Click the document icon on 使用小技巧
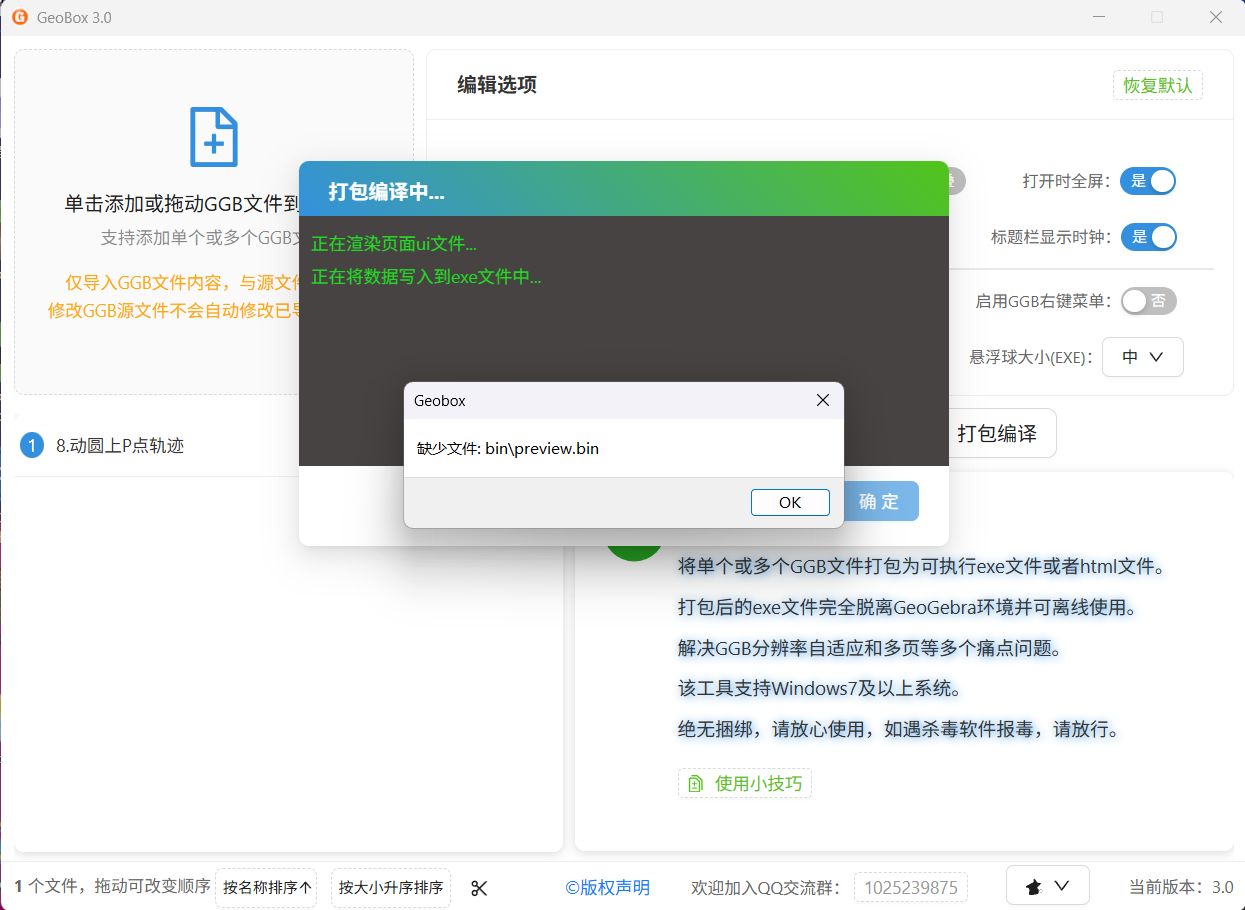The height and width of the screenshot is (910, 1245). pyautogui.click(x=696, y=784)
